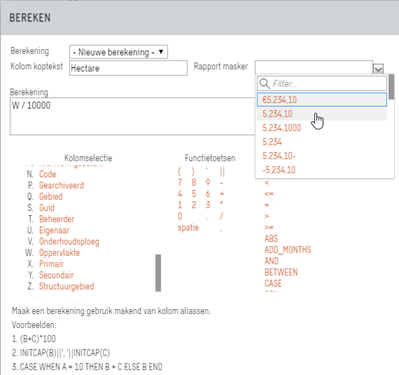
Task: Click the digit 9 function key
Action: 208,182
